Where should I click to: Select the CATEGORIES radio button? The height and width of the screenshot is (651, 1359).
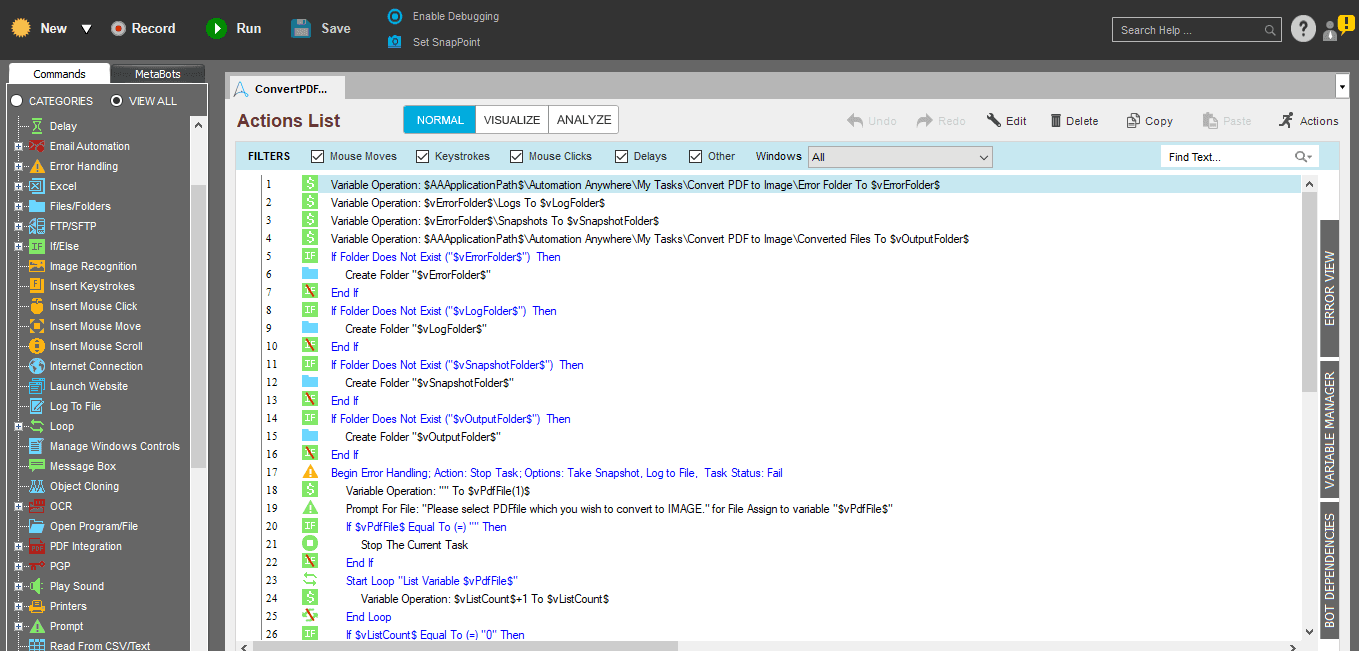coord(16,101)
